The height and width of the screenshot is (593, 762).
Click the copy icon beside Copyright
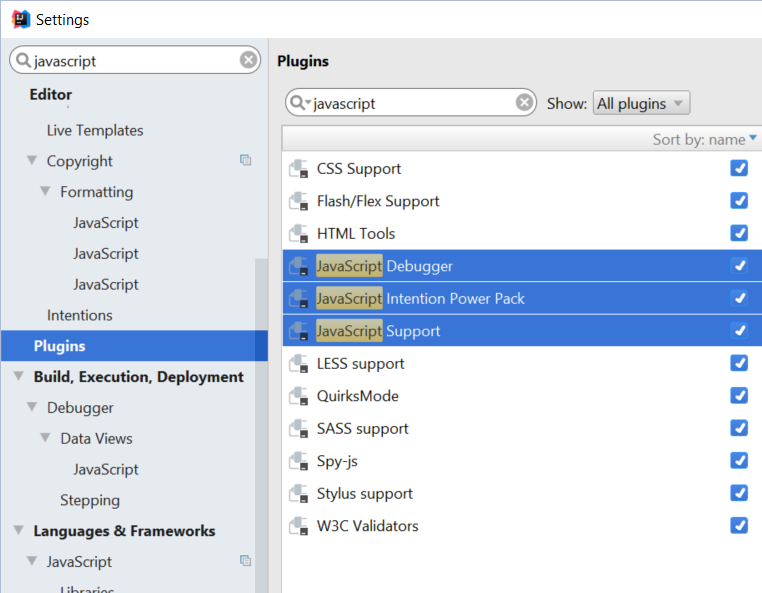click(x=245, y=161)
